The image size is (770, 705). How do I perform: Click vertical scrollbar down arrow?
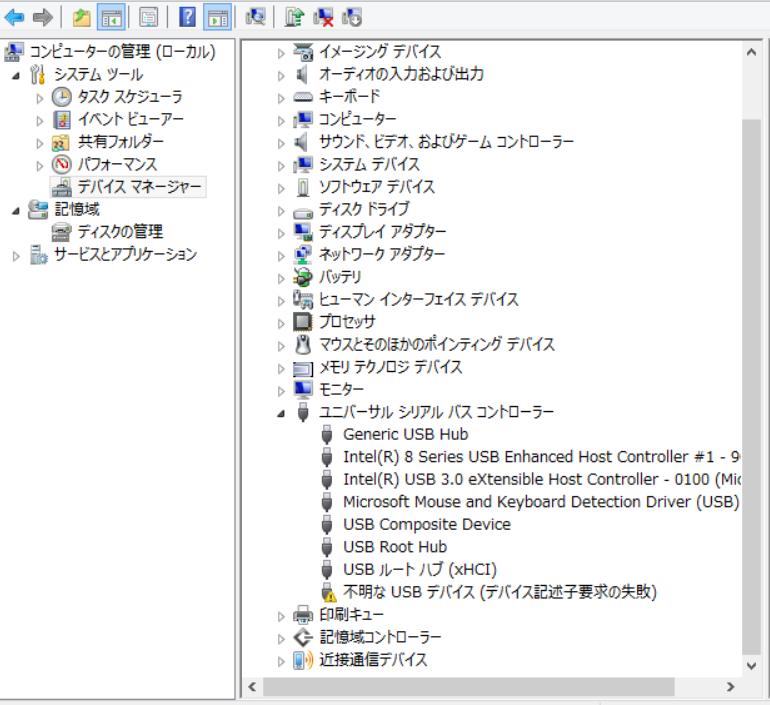(x=751, y=666)
